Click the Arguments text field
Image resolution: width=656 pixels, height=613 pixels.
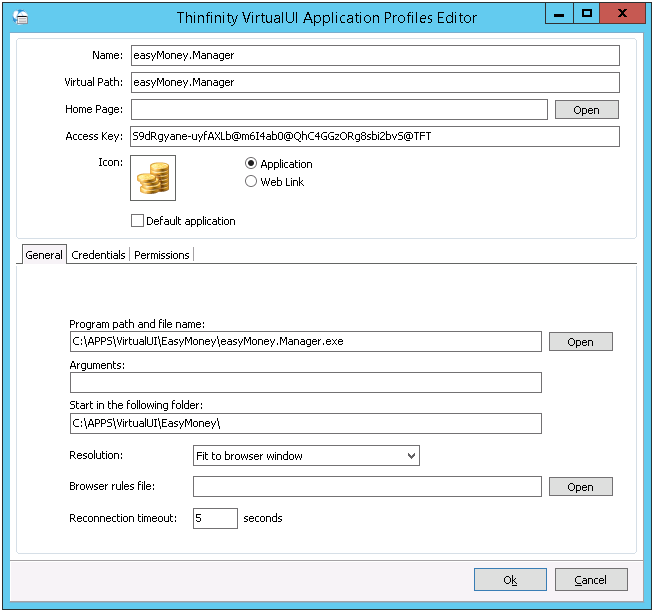(x=306, y=382)
